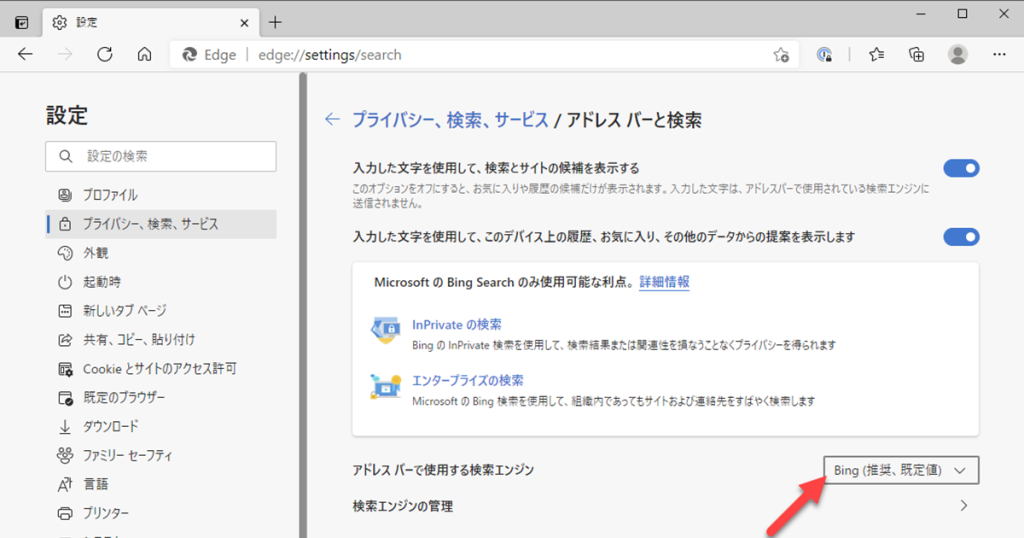Click the ダウンロード arrow icon
This screenshot has width=1024, height=538.
[65, 426]
